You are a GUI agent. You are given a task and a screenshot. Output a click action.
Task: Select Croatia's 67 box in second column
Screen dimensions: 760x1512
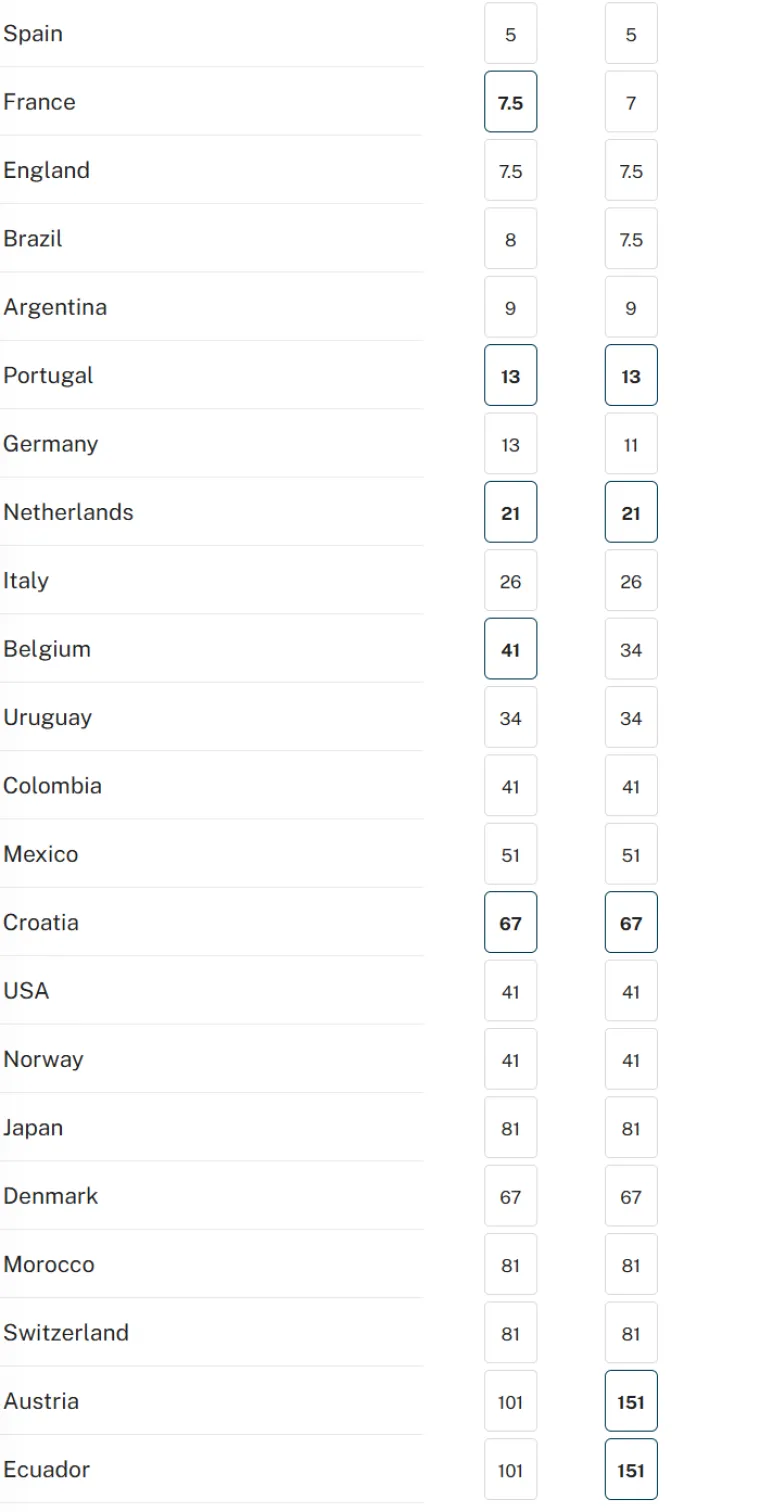point(631,922)
